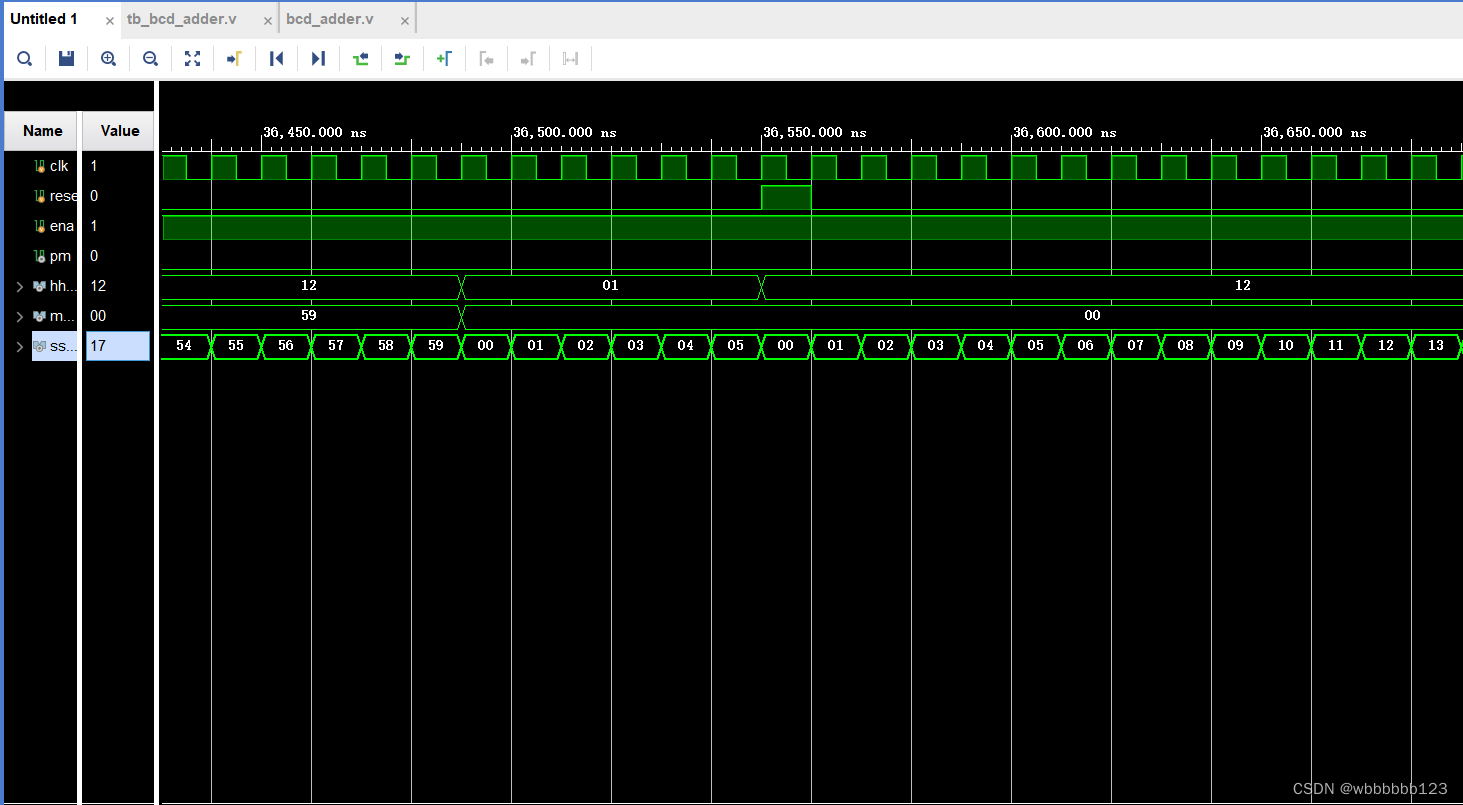The width and height of the screenshot is (1463, 805).
Task: Select the ena signal name
Action: pos(62,226)
